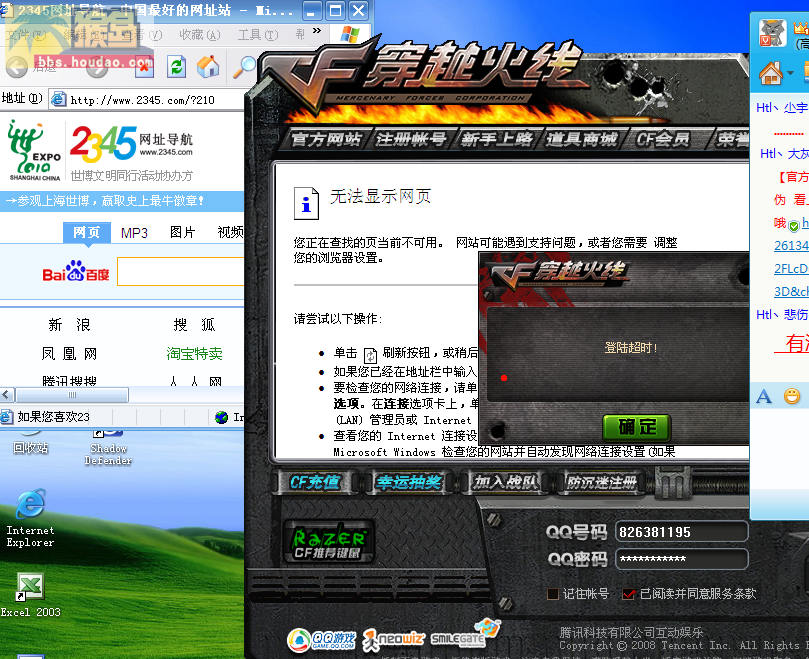The image size is (809, 659).
Task: Click the 防沉迷注册 button
Action: (601, 483)
